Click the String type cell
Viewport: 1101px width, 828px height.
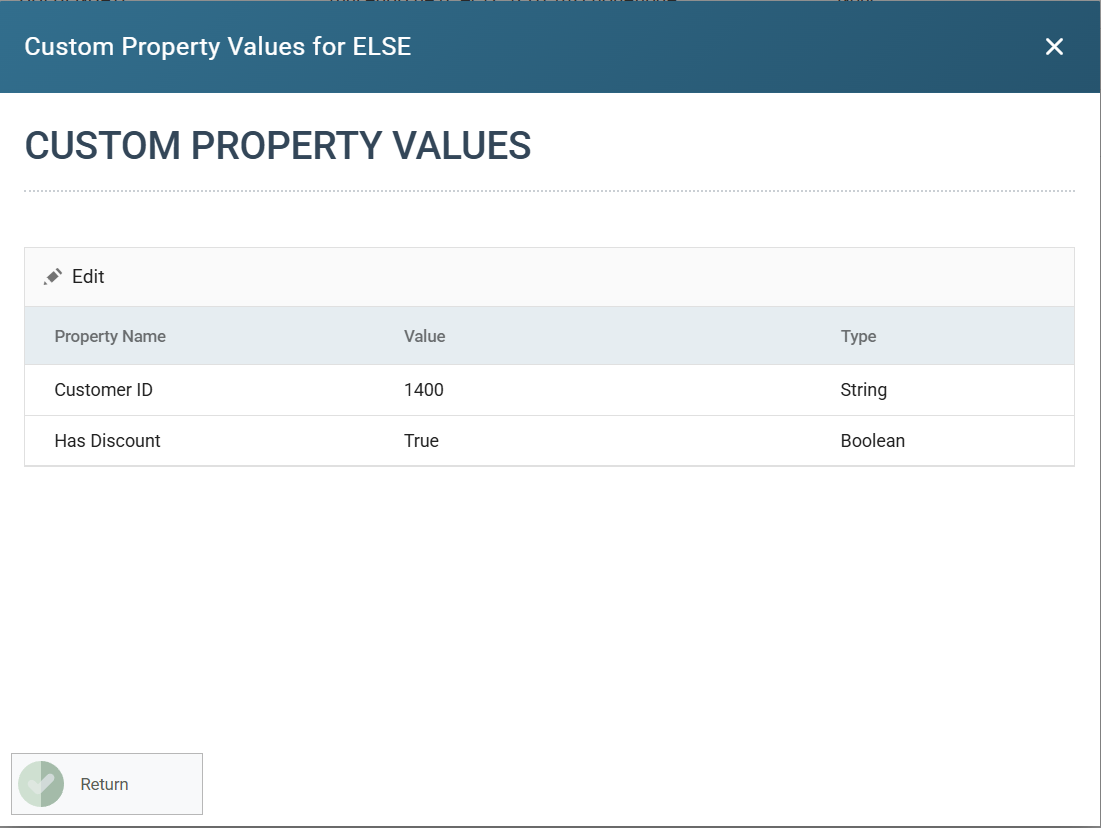[864, 390]
